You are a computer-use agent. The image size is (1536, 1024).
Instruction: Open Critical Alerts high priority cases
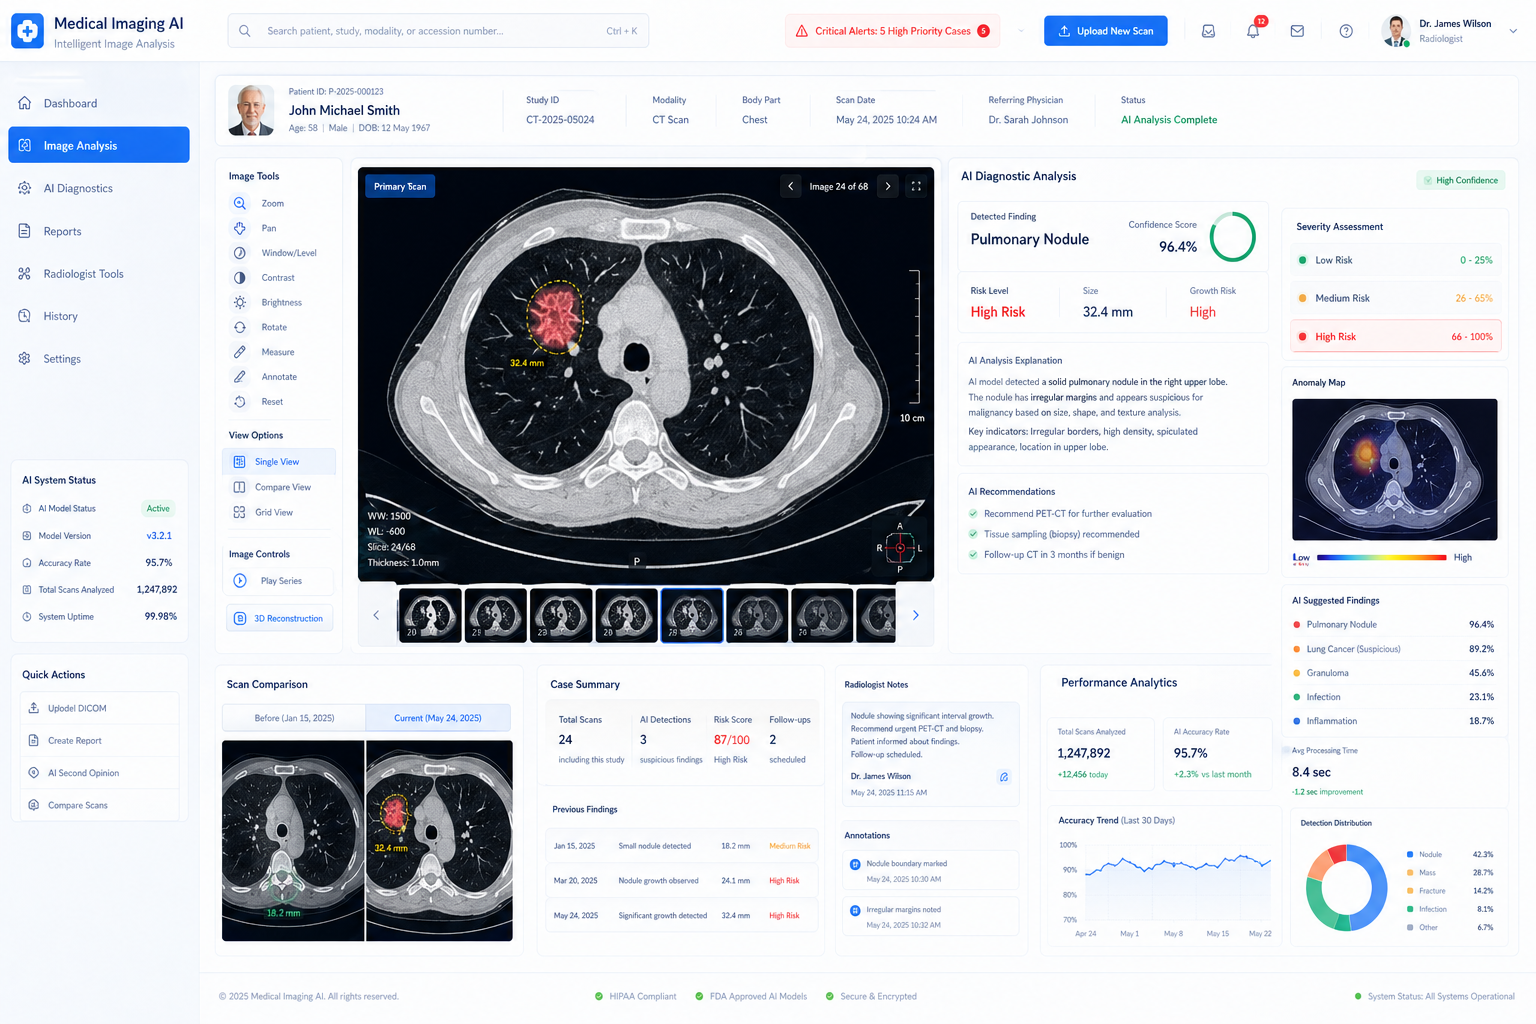(892, 31)
